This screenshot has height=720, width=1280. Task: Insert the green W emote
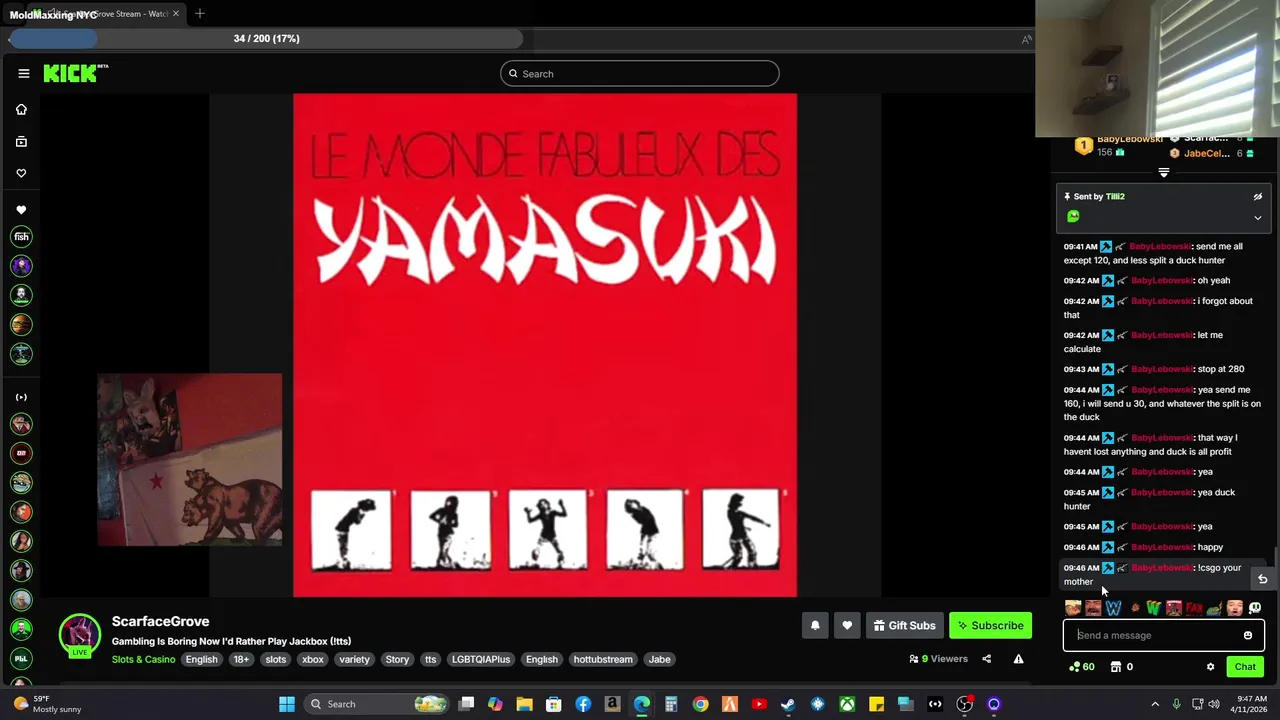click(1153, 608)
